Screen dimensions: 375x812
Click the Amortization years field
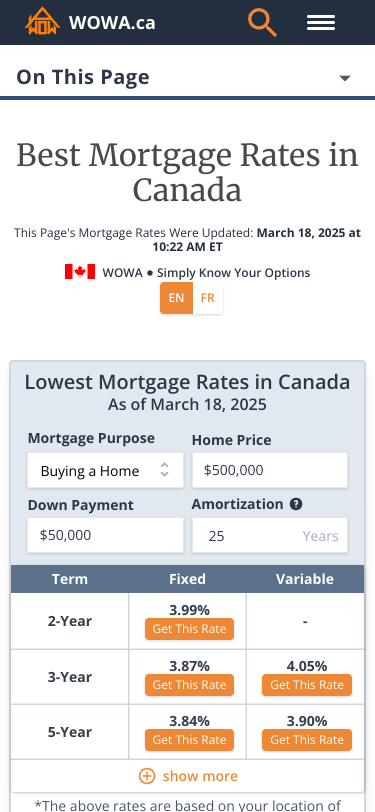[x=270, y=535]
